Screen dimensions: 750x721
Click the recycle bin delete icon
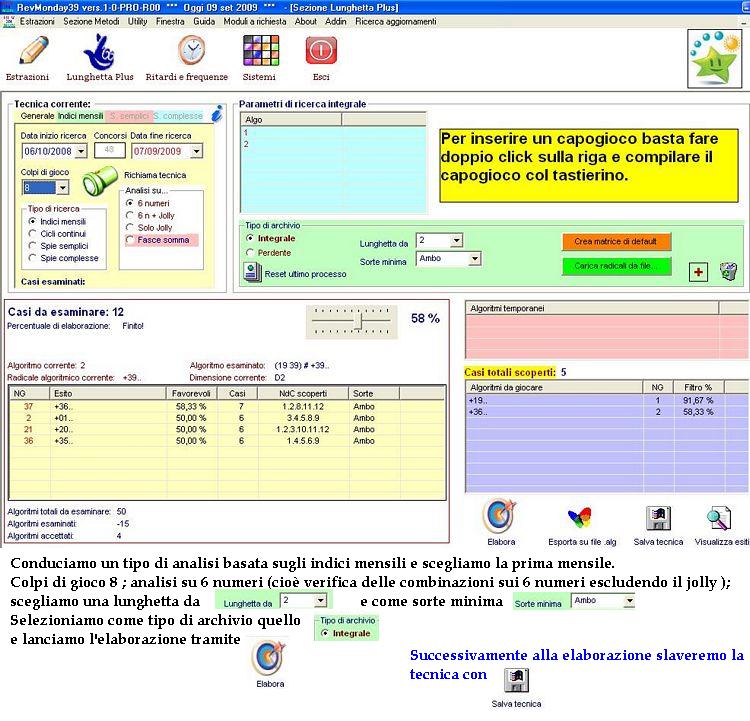pos(728,271)
